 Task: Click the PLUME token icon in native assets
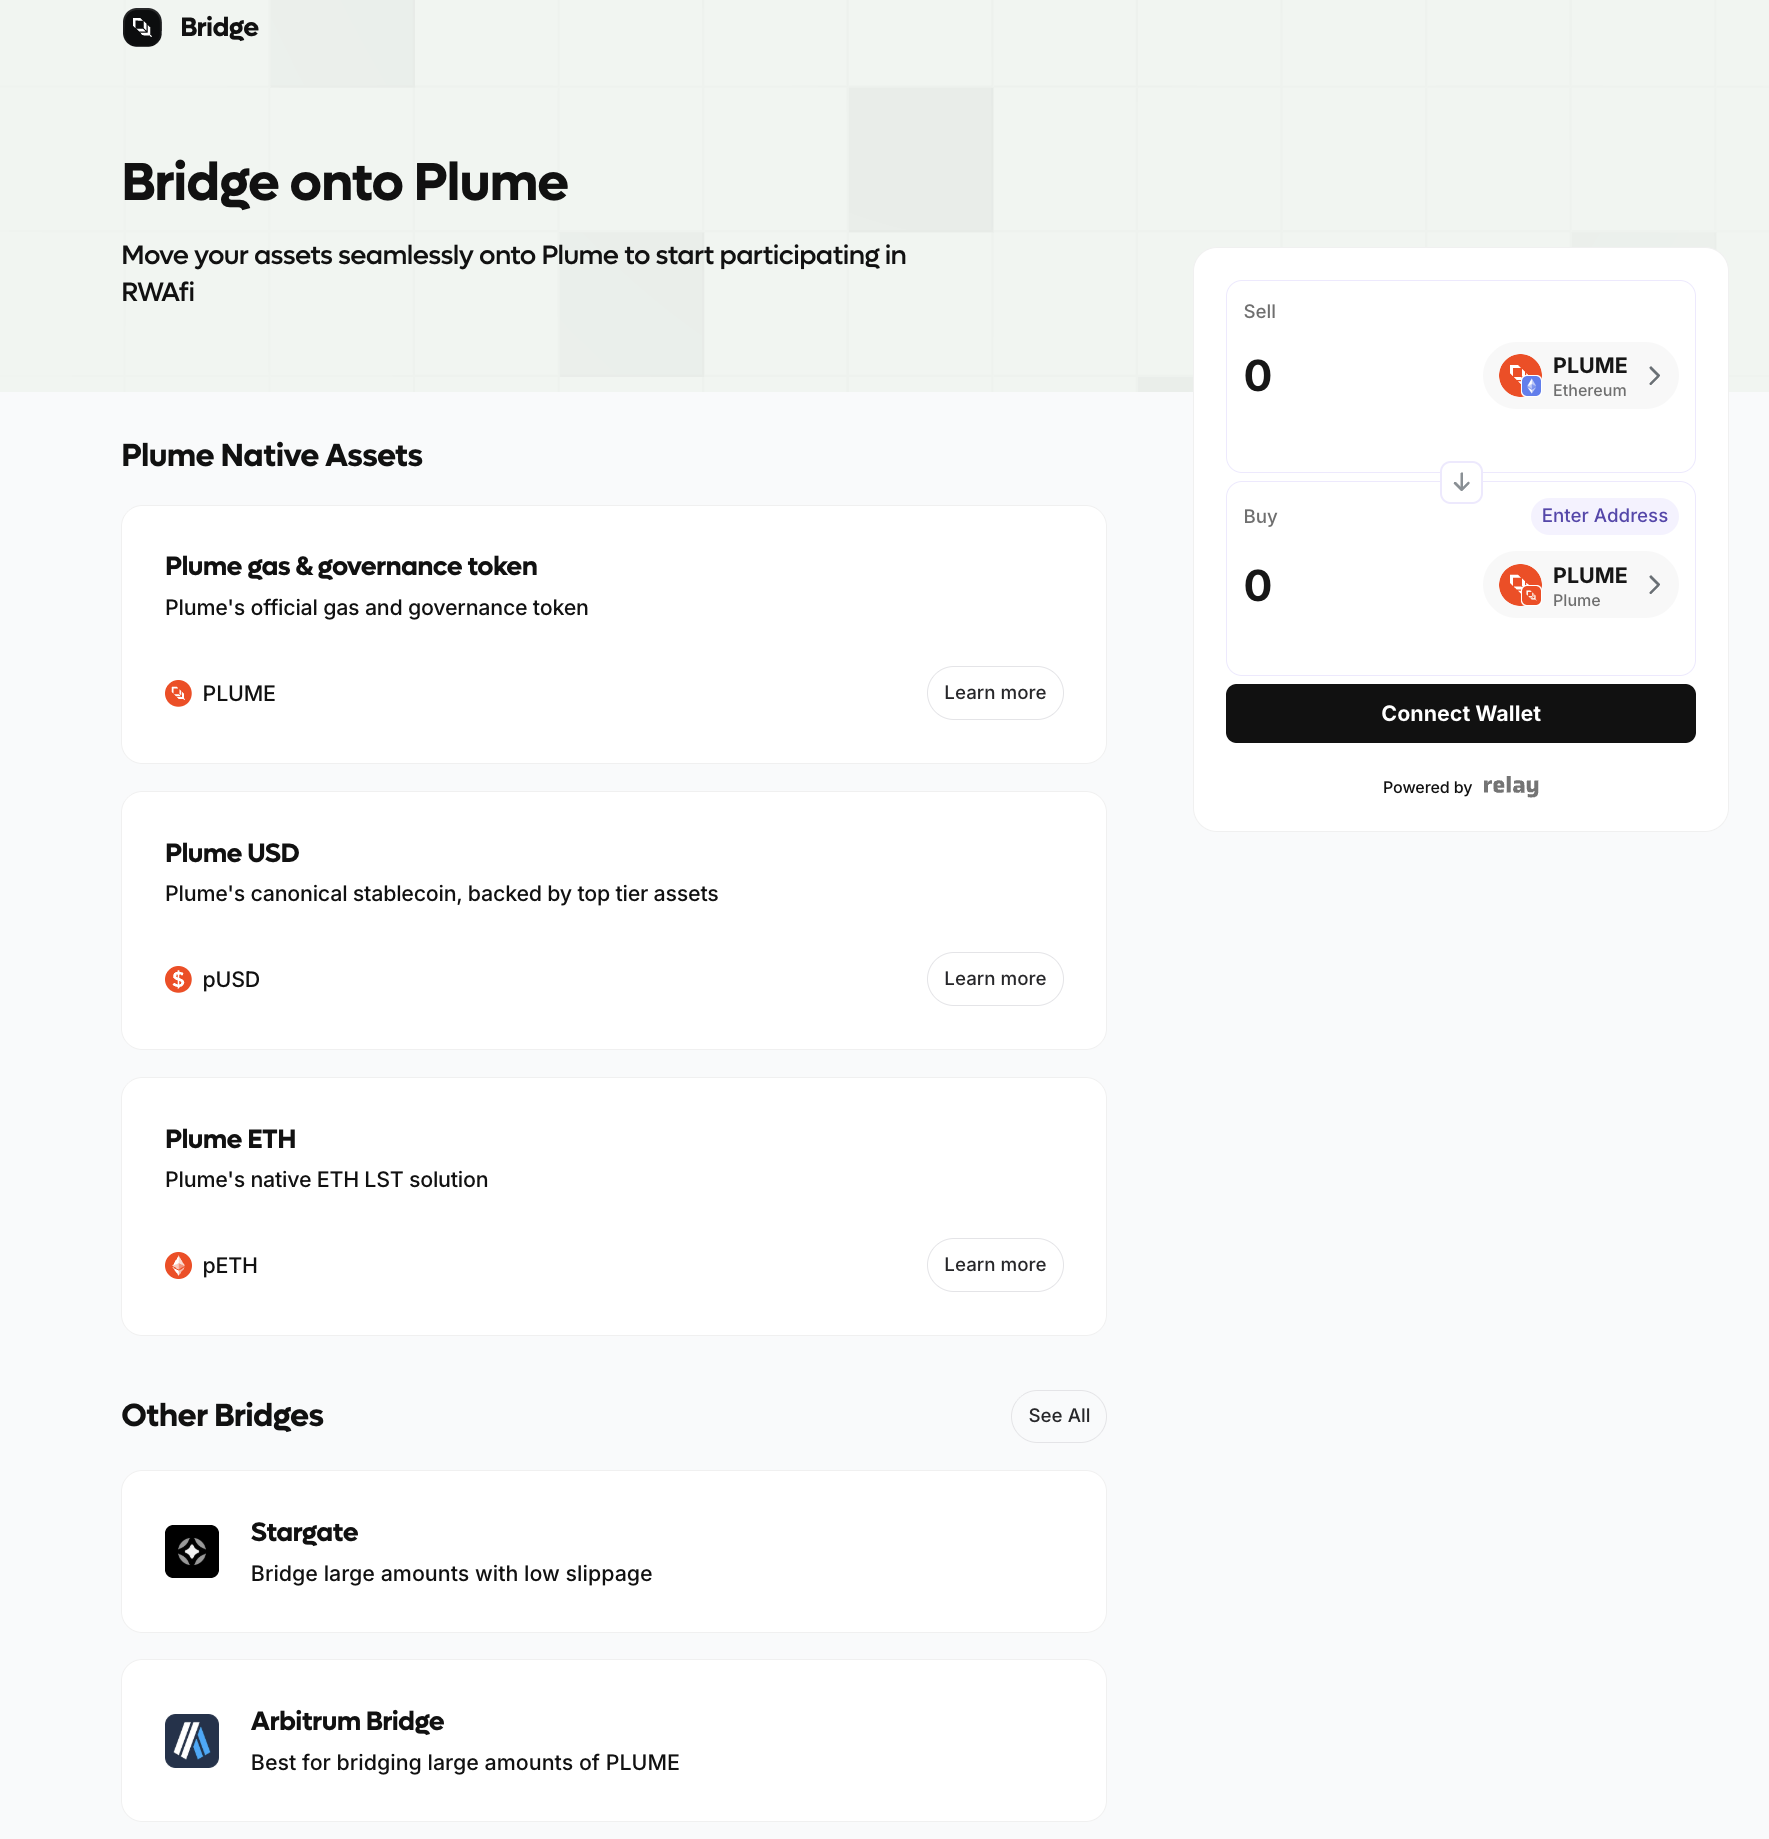tap(178, 693)
